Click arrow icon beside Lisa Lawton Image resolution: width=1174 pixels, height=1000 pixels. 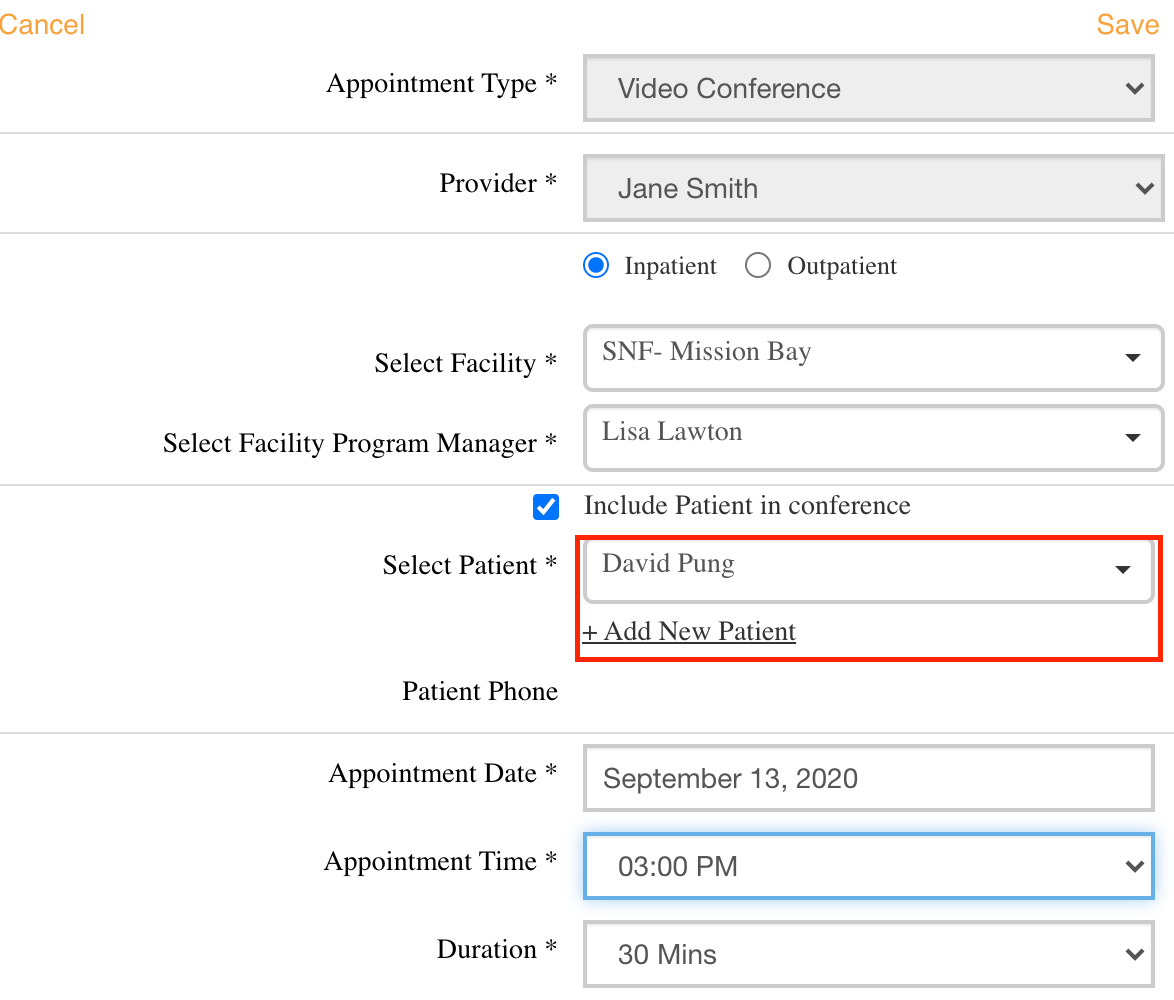click(x=1133, y=437)
